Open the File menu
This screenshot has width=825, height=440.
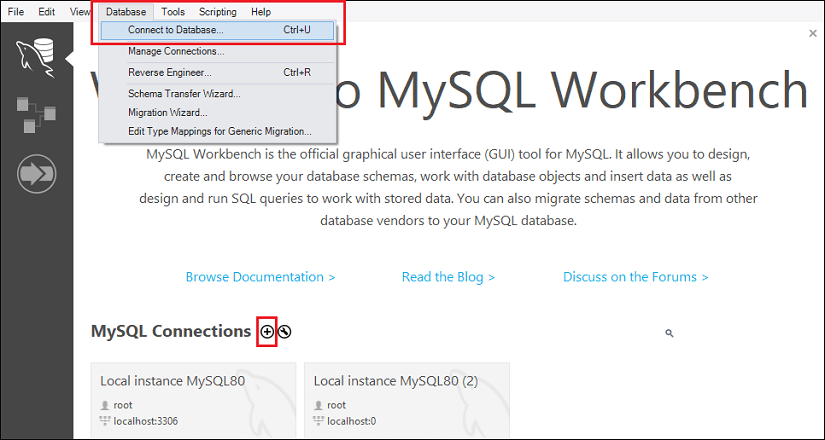(16, 12)
